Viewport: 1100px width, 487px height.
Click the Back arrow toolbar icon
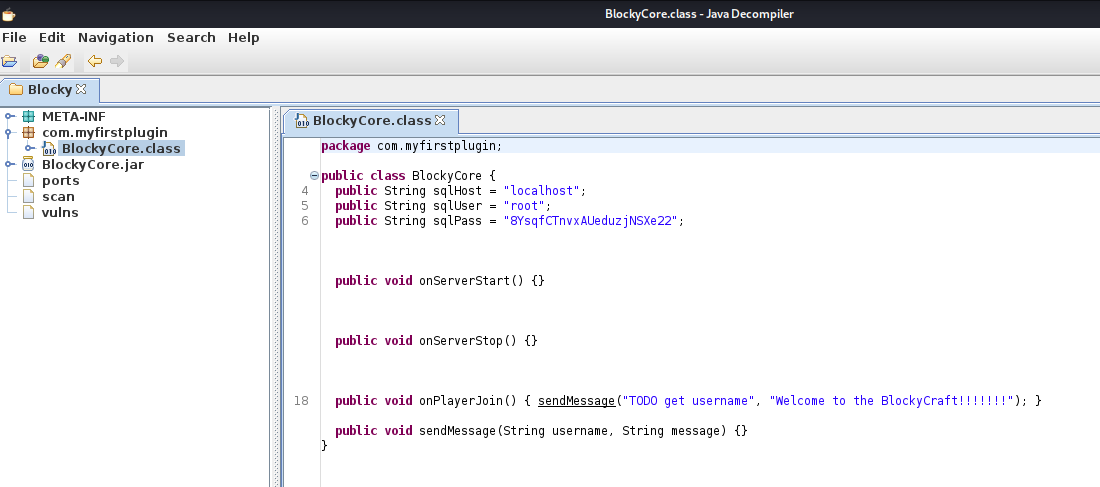[95, 61]
